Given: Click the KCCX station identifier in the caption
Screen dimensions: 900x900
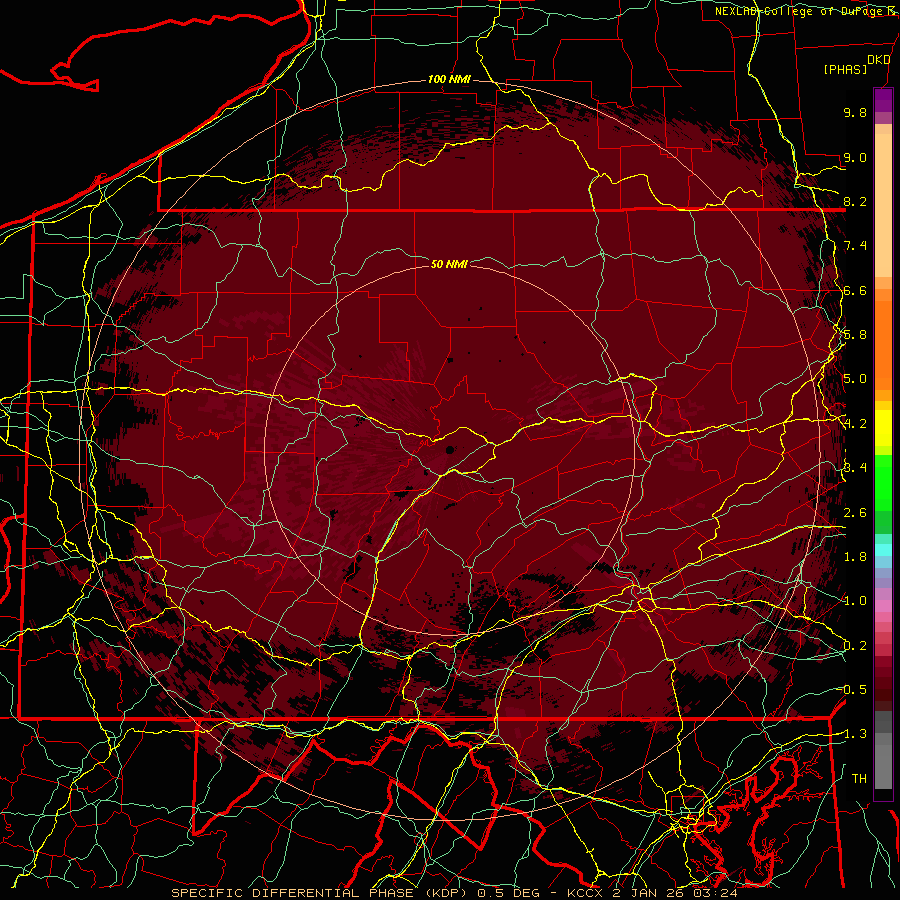Looking at the screenshot, I should click(587, 893).
